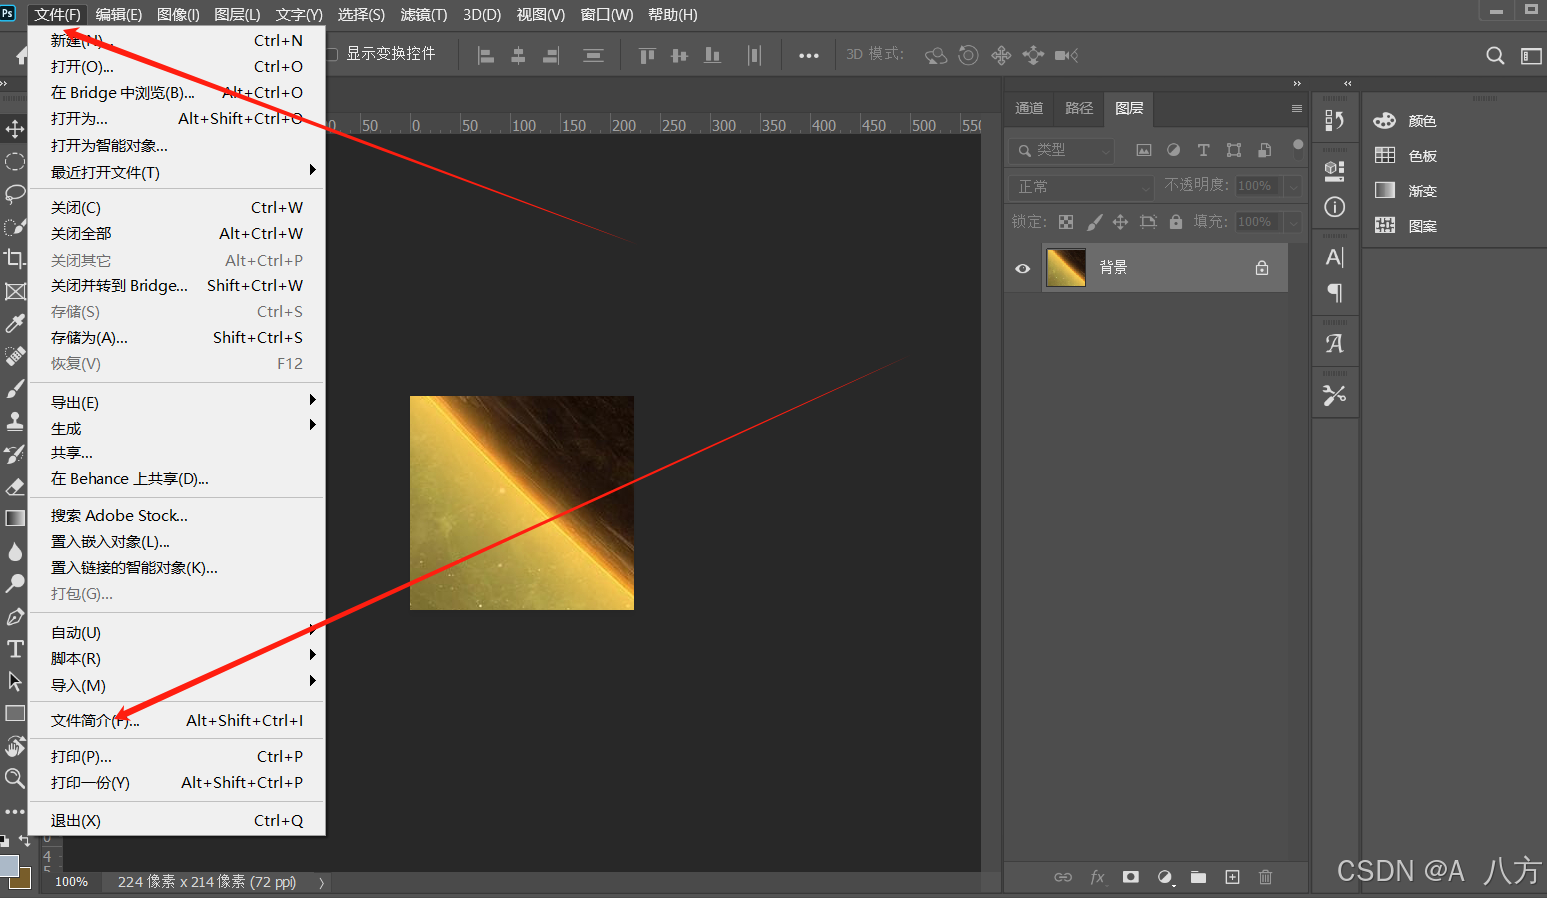Open the search icon in options bar
Viewport: 1547px width, 898px height.
coord(1495,55)
